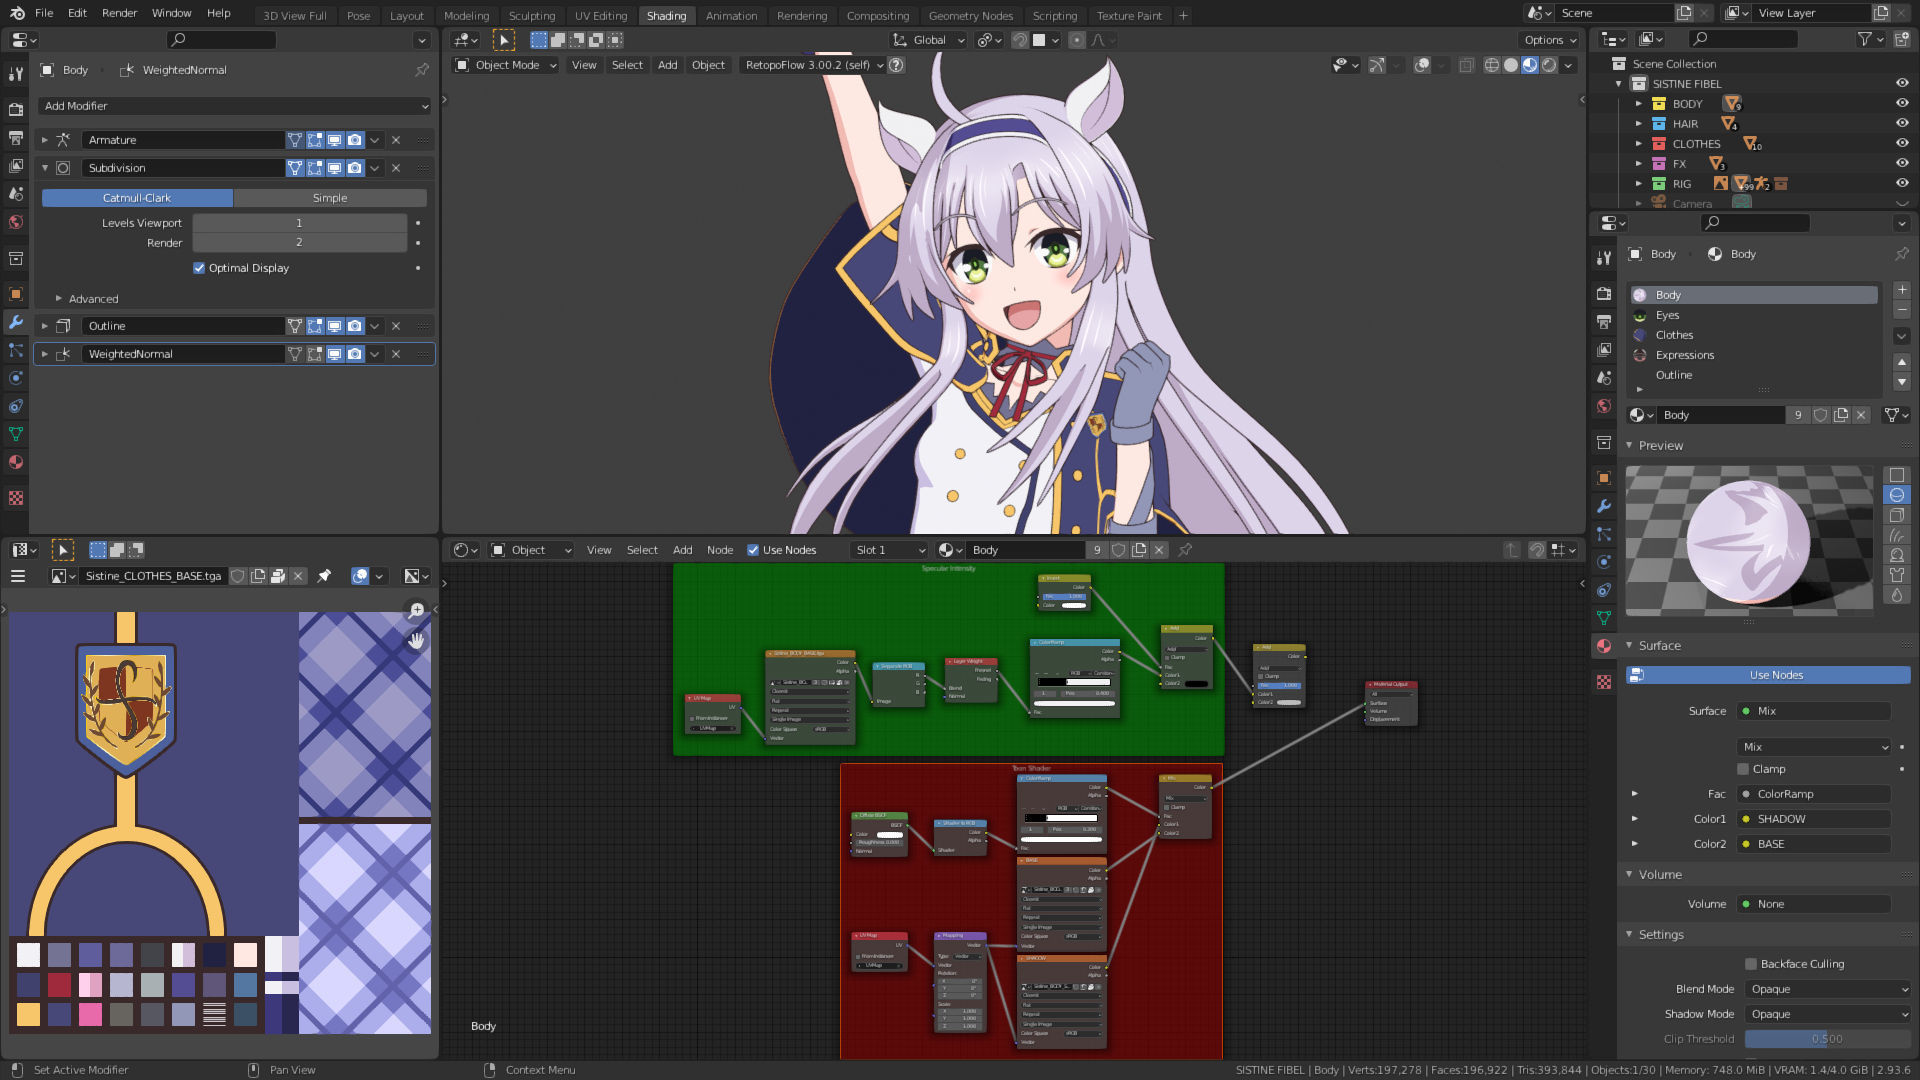Click the RetopoFlow help question icon
The image size is (1920, 1080).
point(897,65)
